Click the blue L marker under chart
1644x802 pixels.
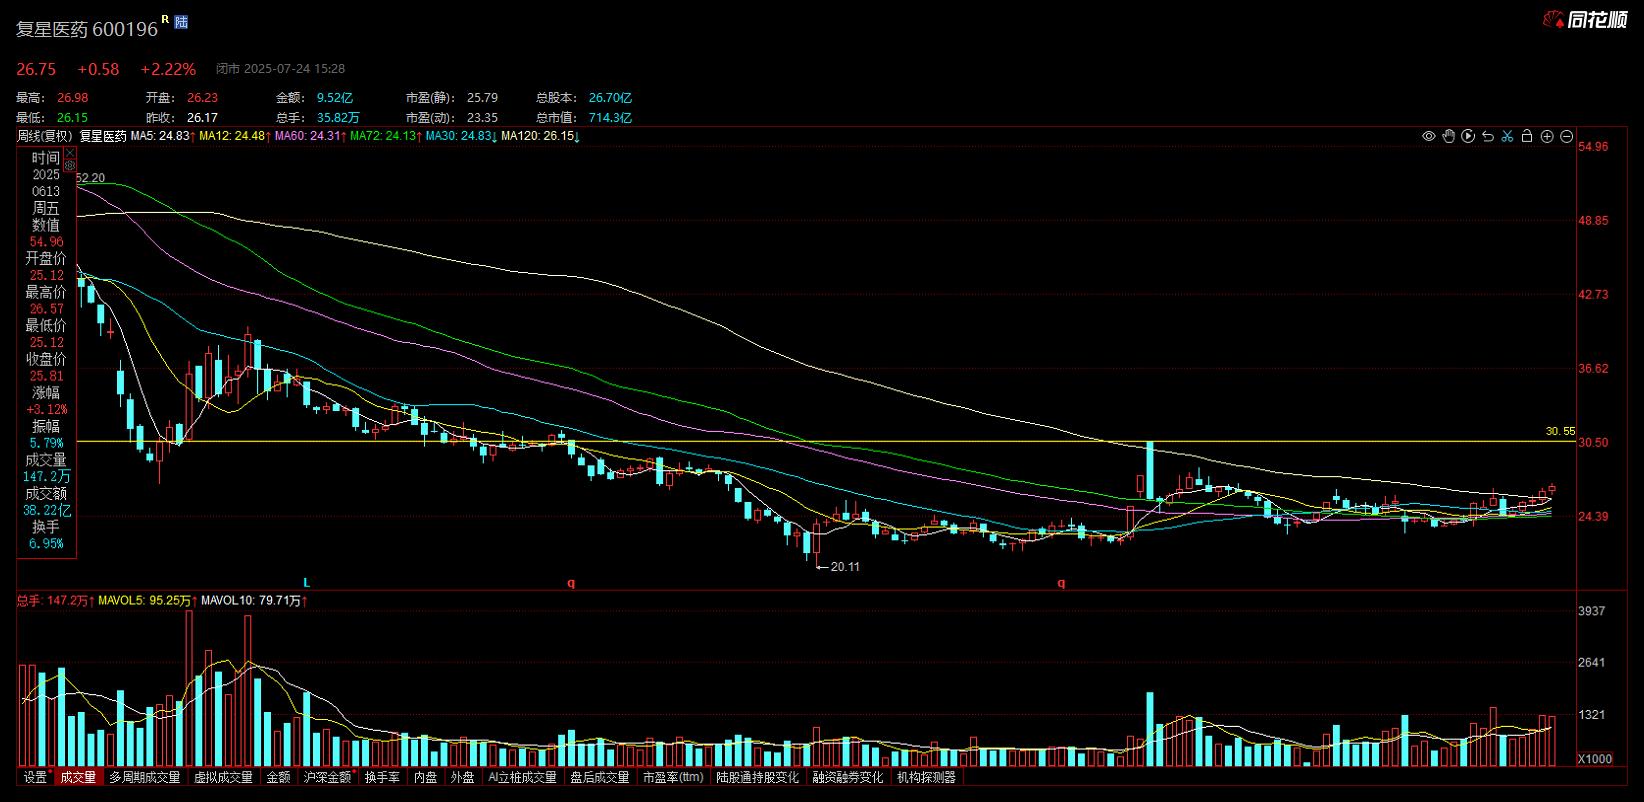(307, 582)
